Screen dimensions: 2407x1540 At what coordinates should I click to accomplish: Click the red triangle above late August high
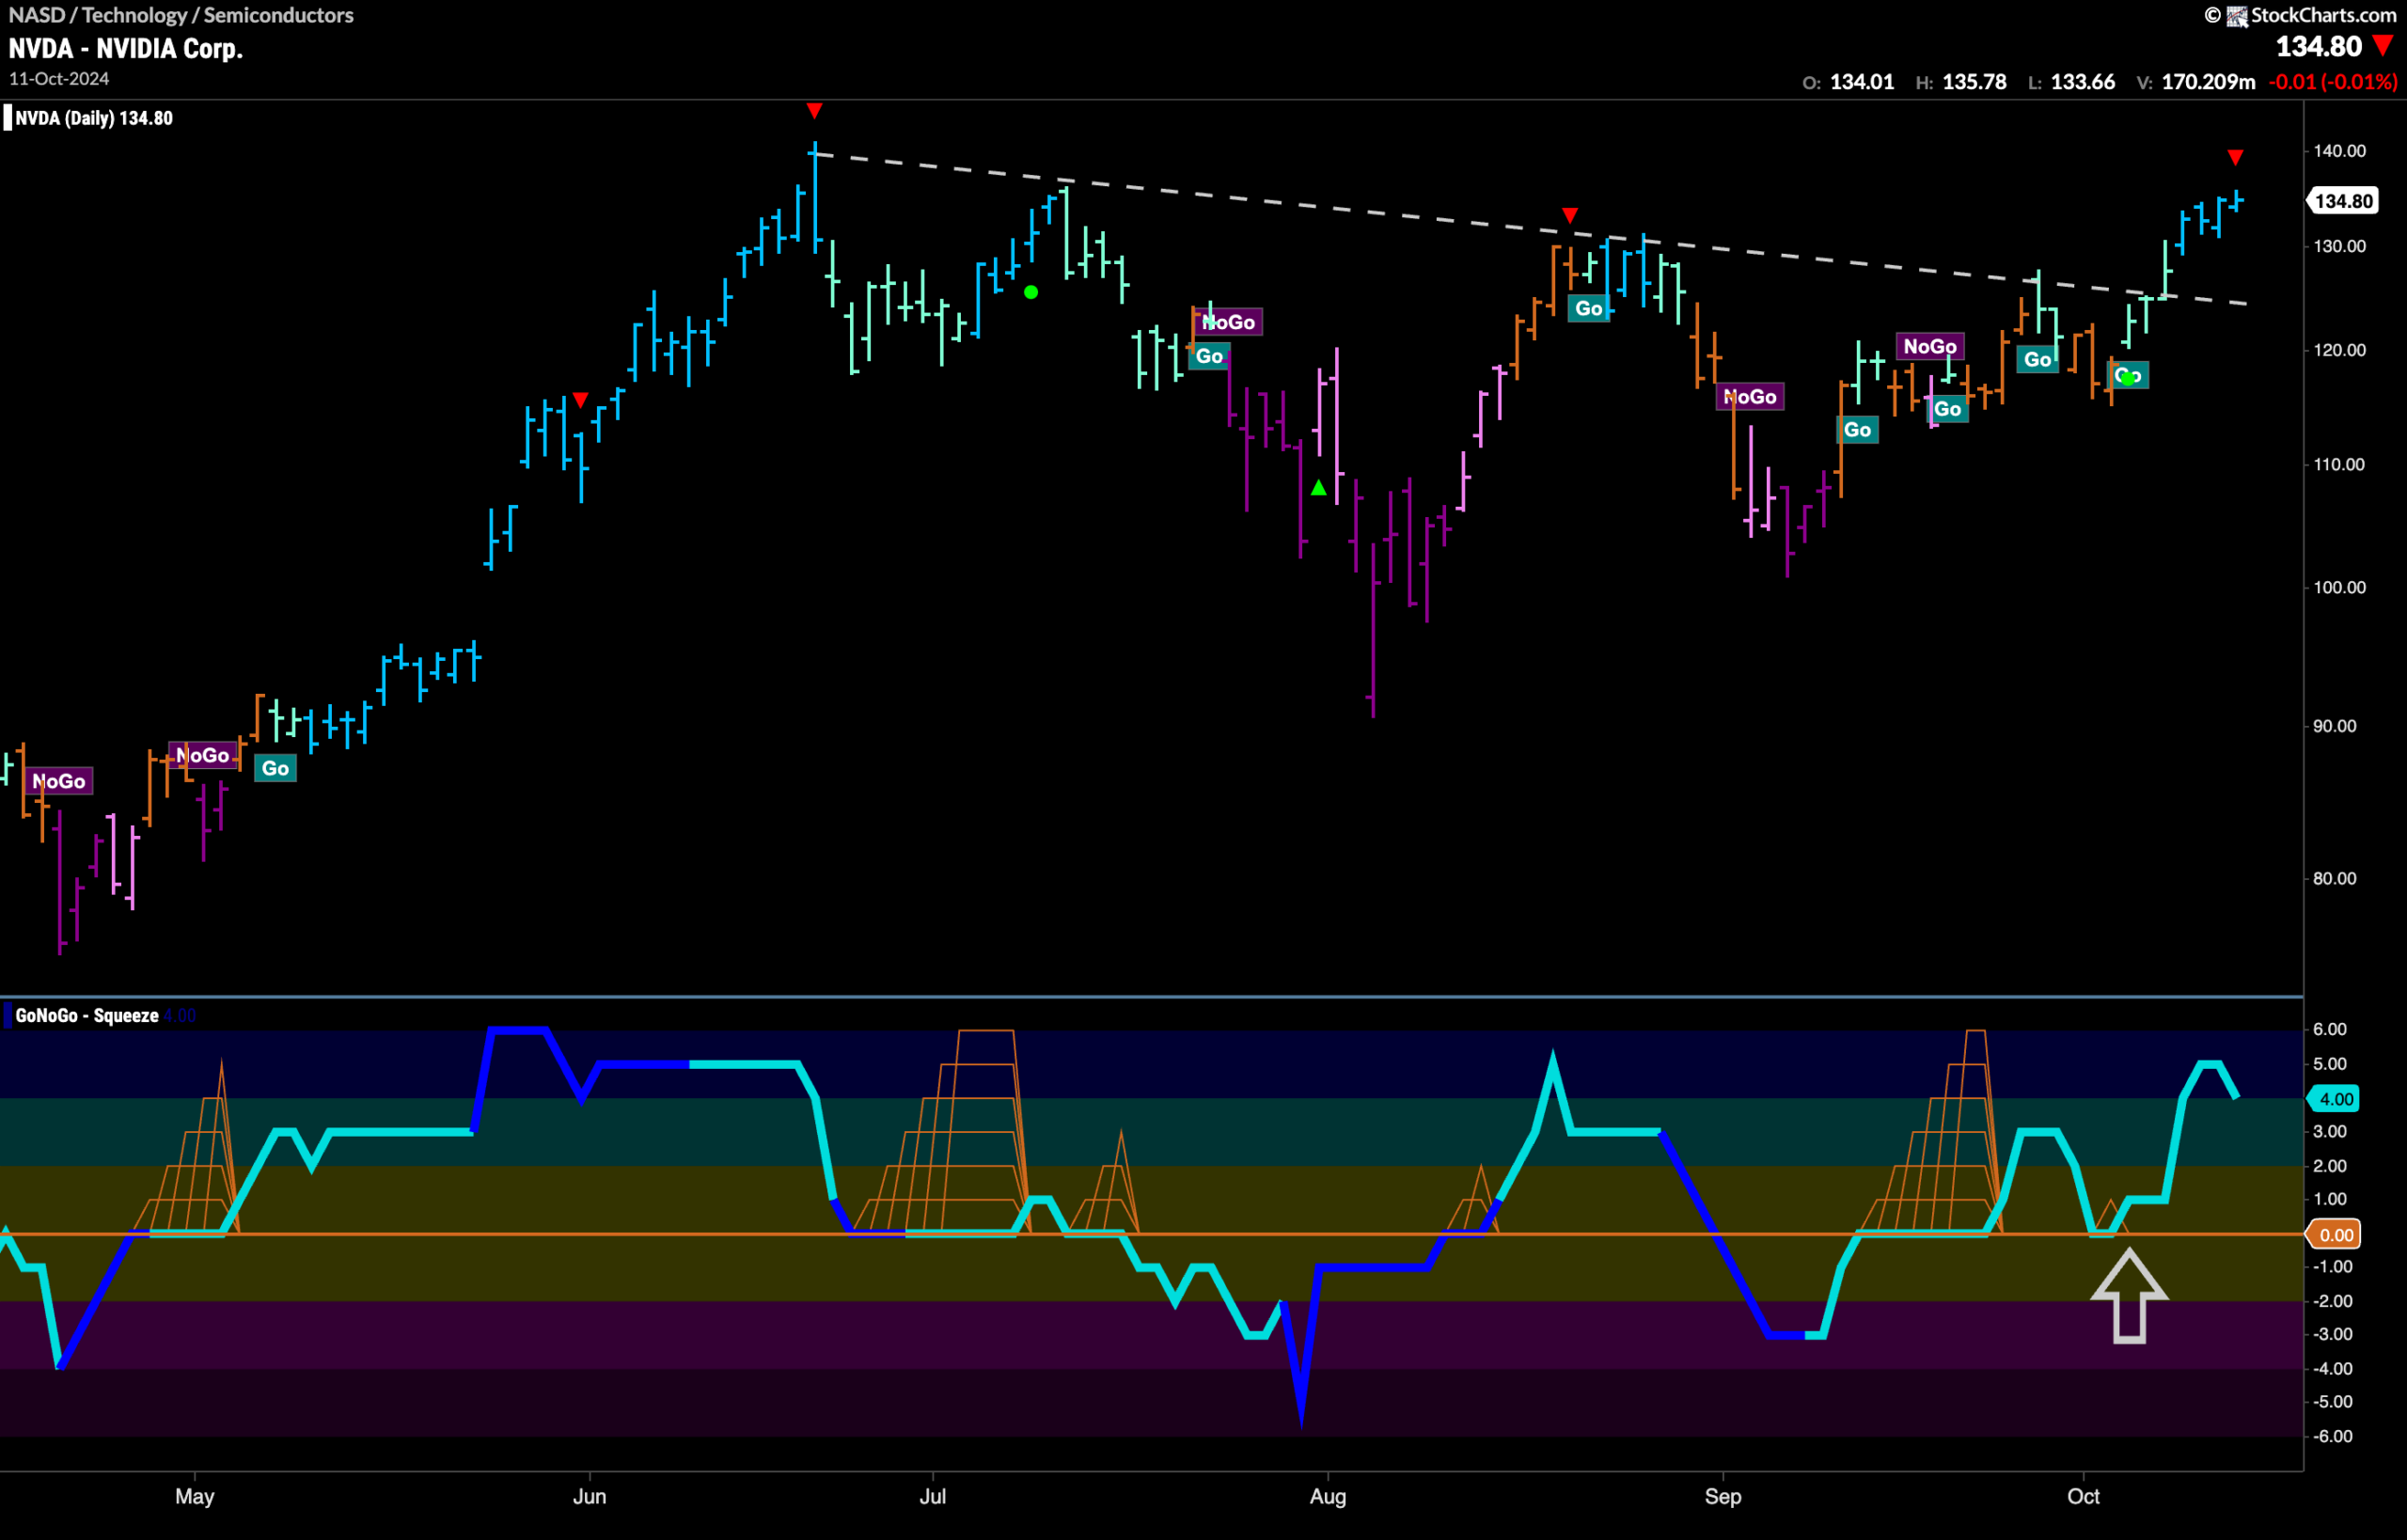(1570, 216)
